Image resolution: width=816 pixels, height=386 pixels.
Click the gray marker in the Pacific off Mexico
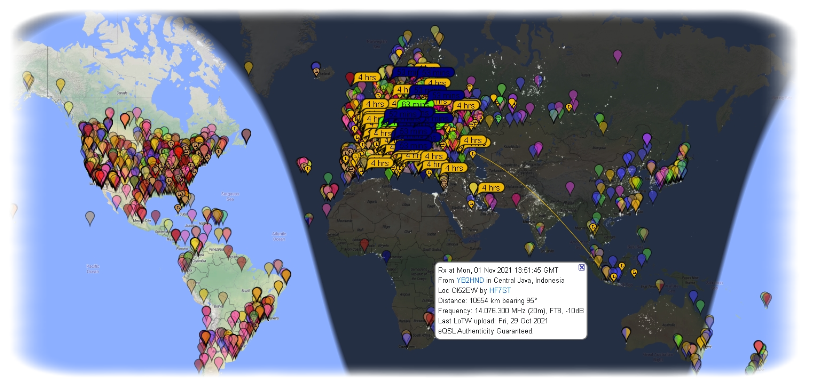90,217
